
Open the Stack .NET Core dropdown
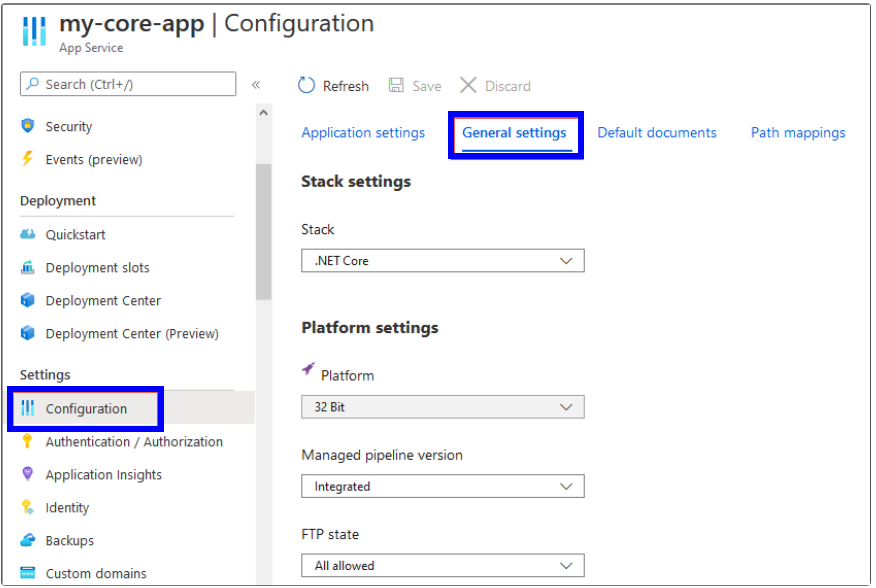pos(442,260)
